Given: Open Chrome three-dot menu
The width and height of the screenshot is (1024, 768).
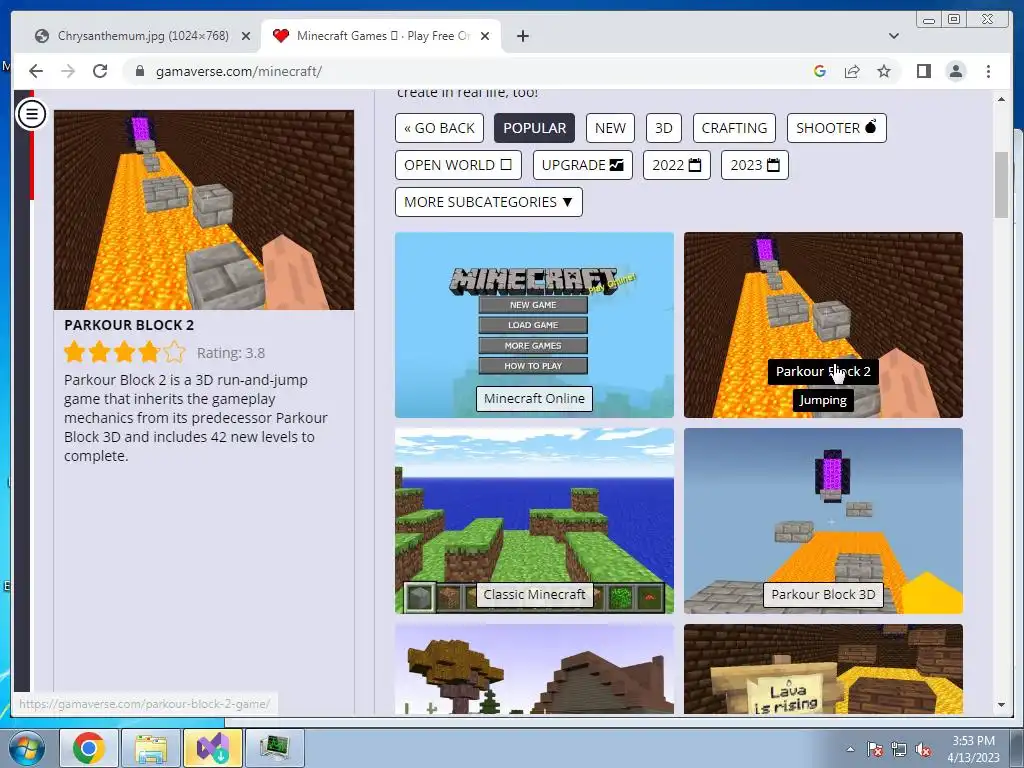Looking at the screenshot, I should coord(988,71).
